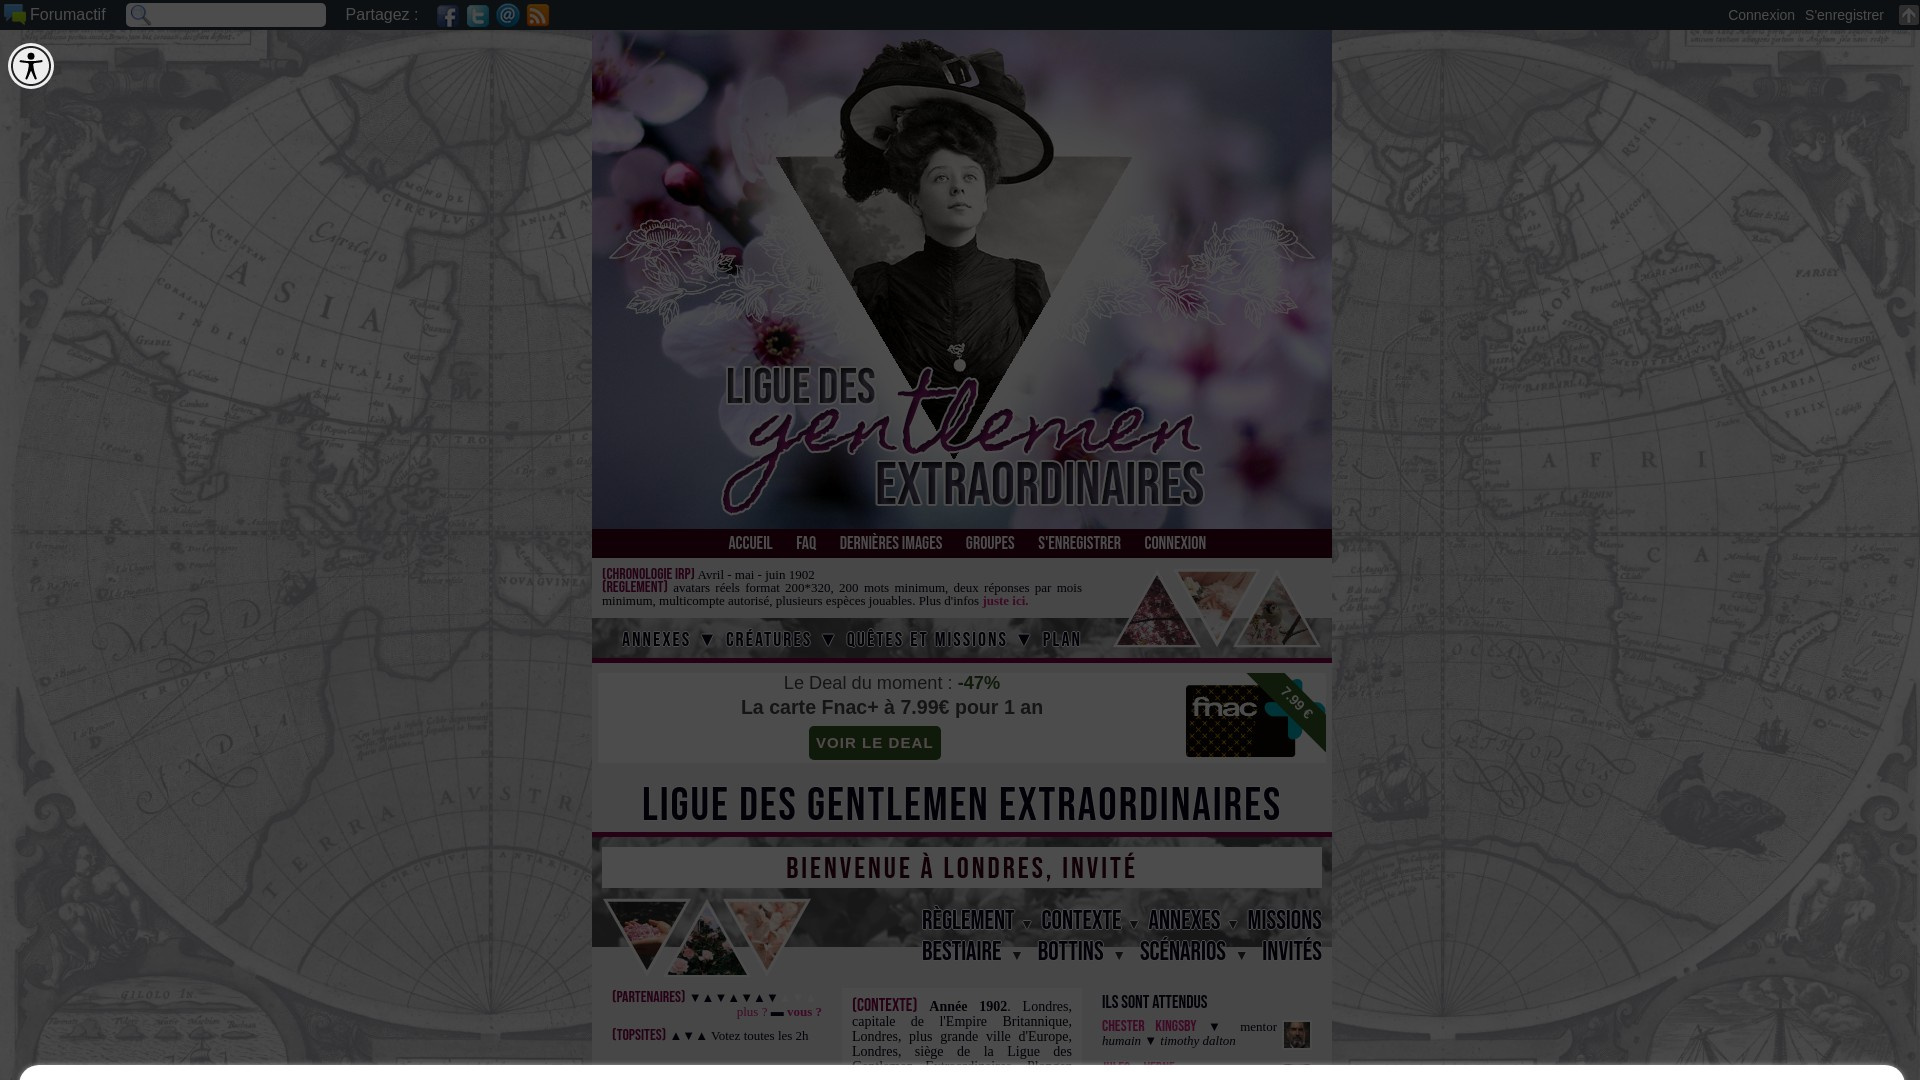Click the Forumactif logo icon

coord(15,15)
